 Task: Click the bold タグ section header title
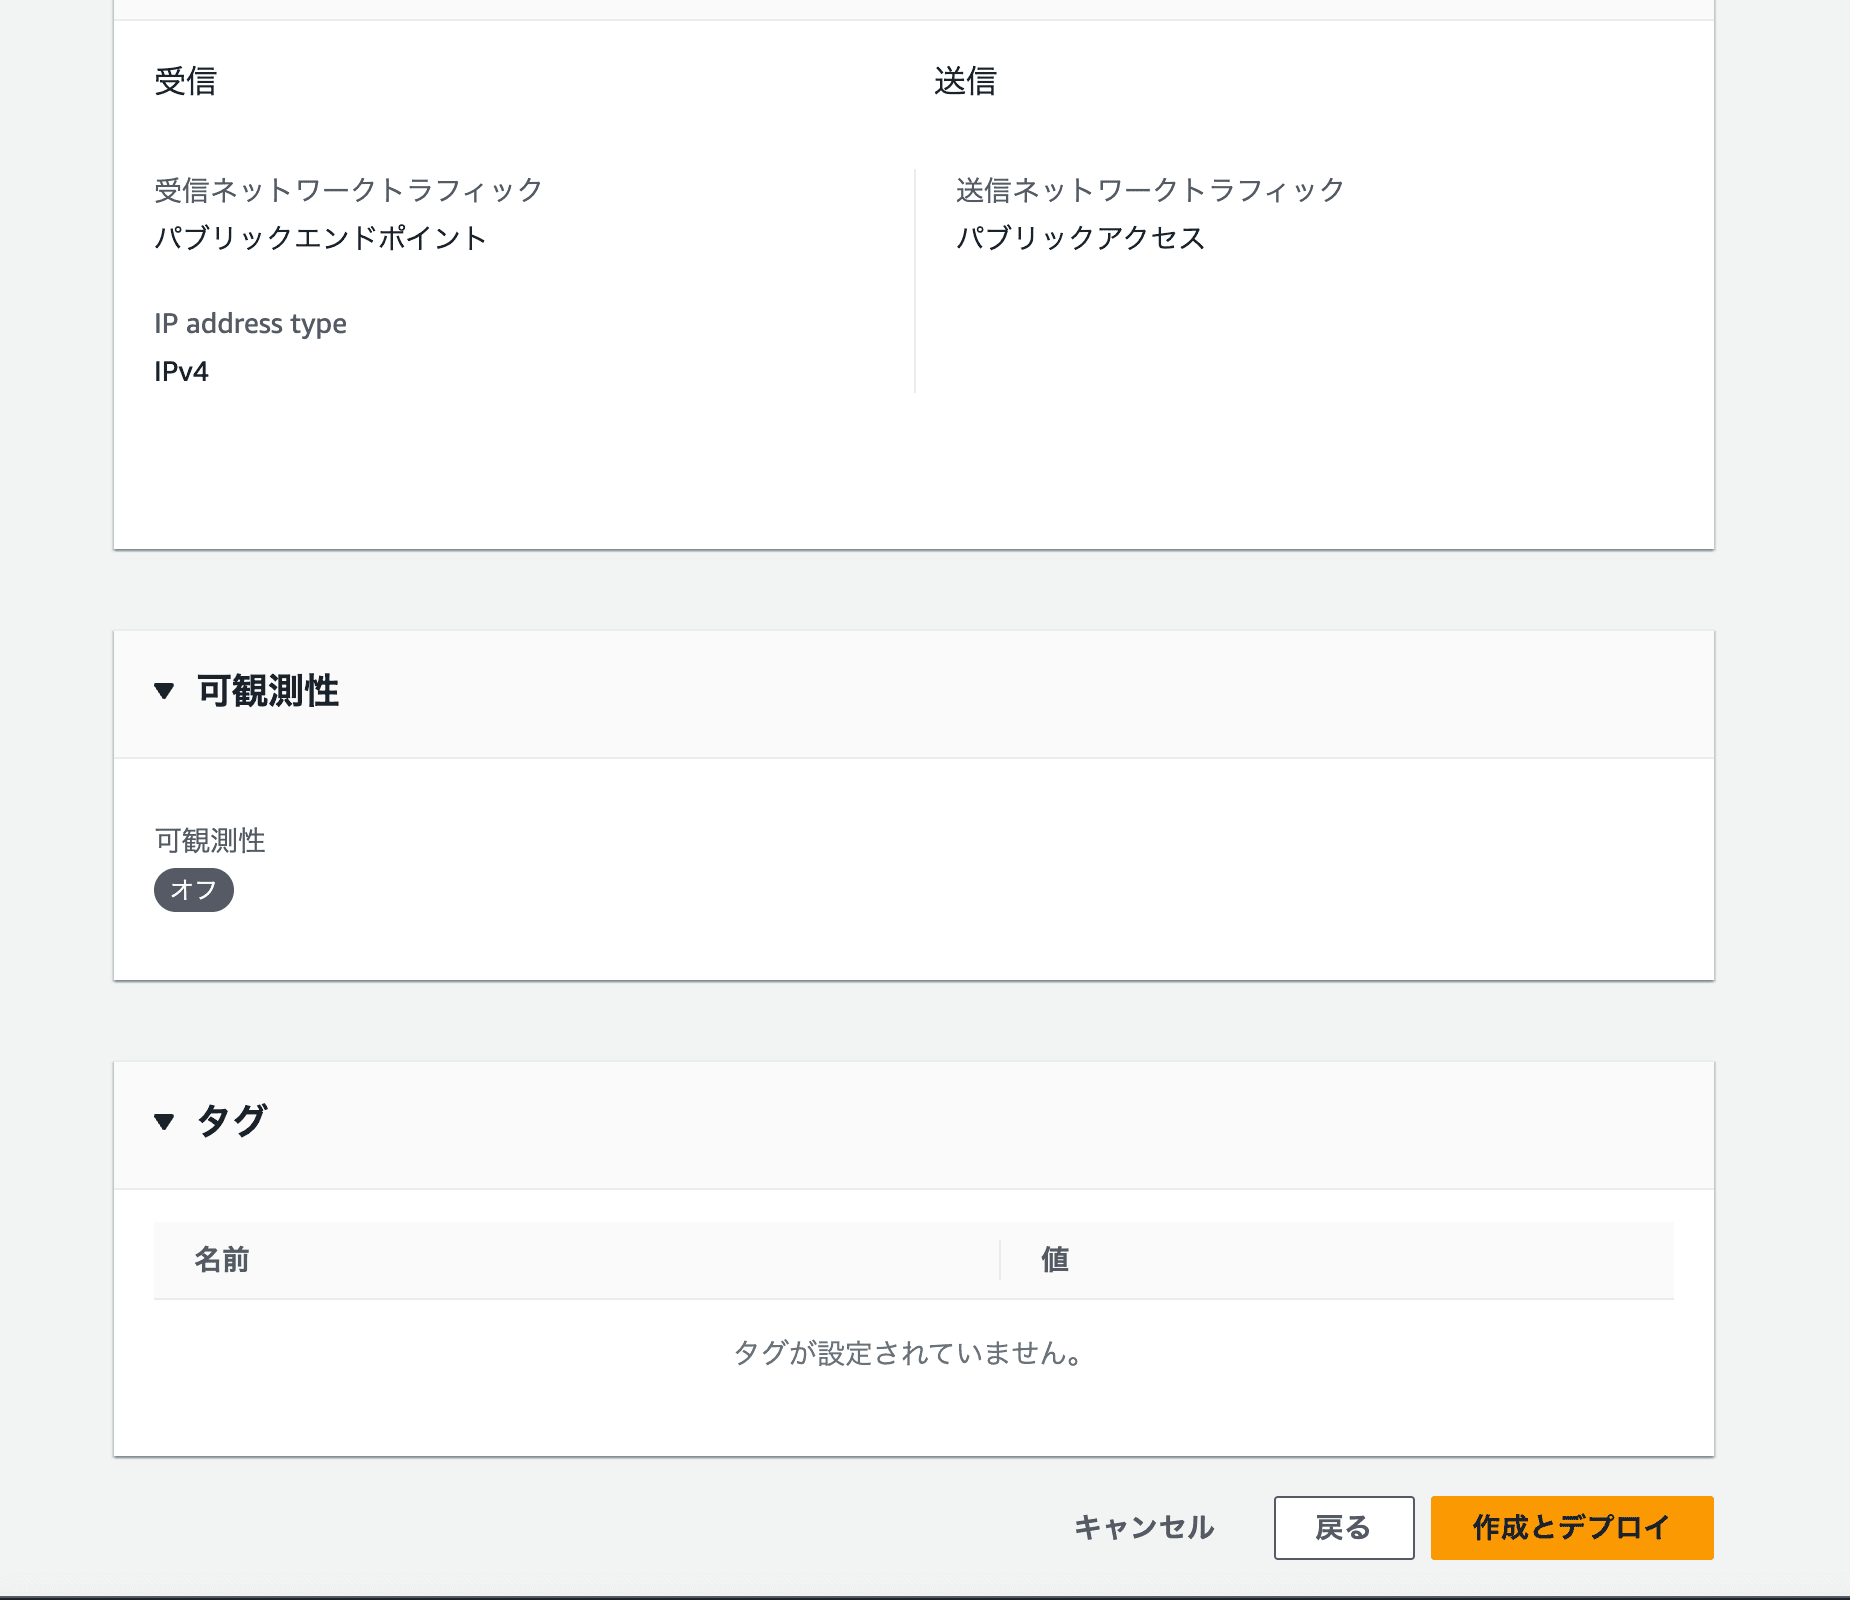[x=231, y=1121]
